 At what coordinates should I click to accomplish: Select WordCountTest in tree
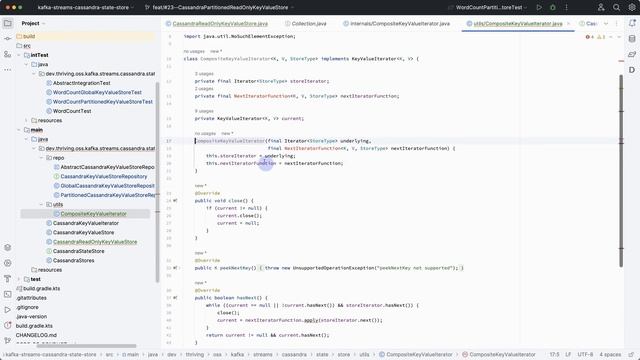click(72, 111)
